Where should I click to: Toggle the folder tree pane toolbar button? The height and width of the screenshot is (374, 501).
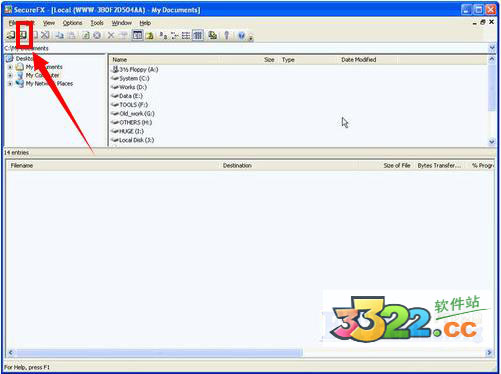(x=137, y=35)
